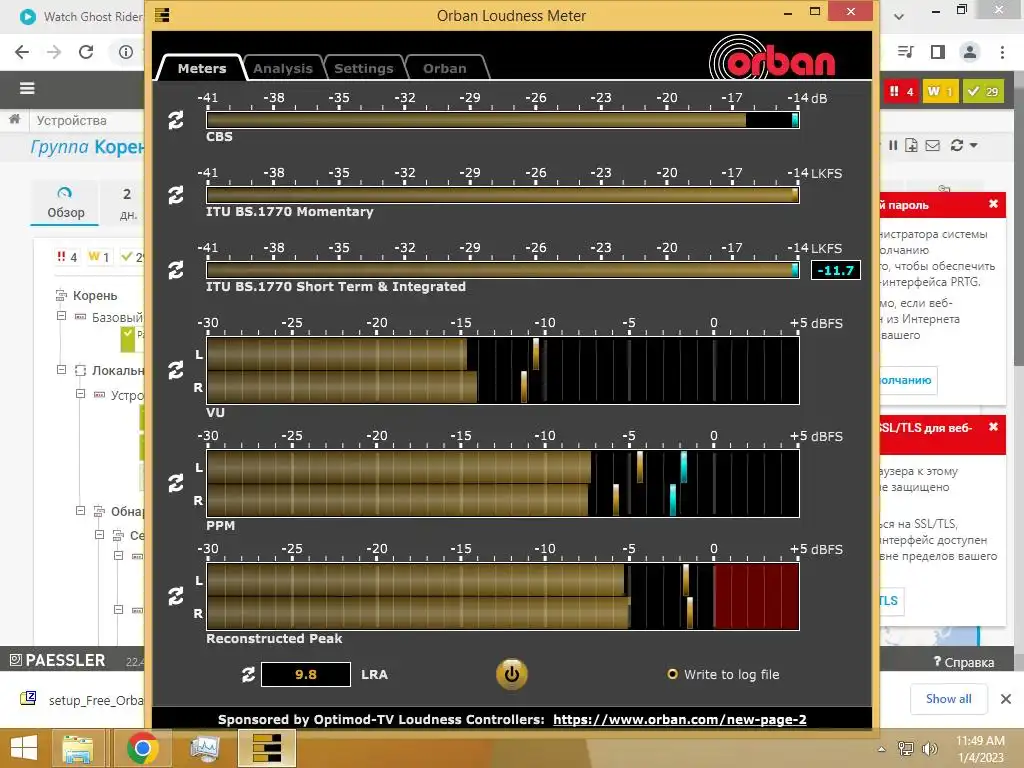Open the Orban tab
1024x768 pixels.
(x=445, y=69)
